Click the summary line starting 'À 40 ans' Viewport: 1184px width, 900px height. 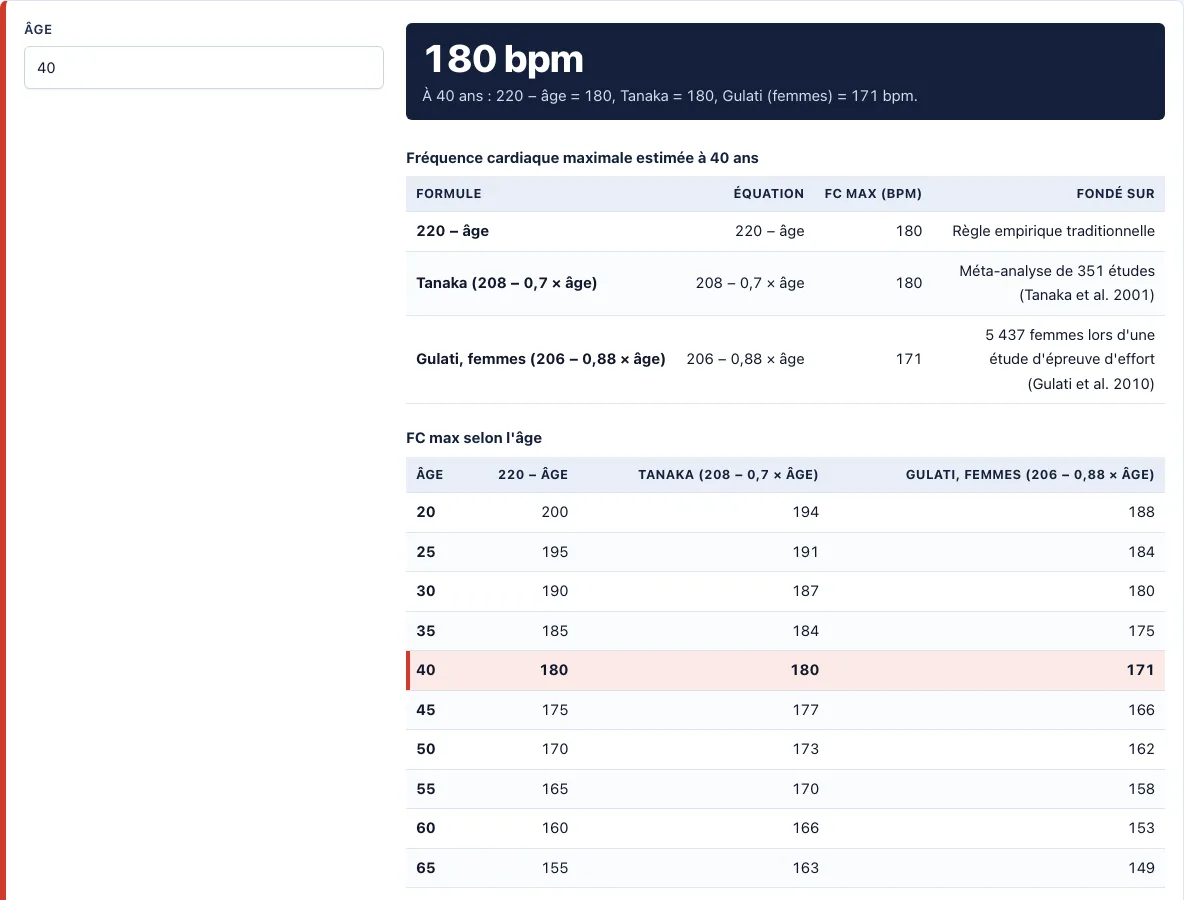coord(670,96)
